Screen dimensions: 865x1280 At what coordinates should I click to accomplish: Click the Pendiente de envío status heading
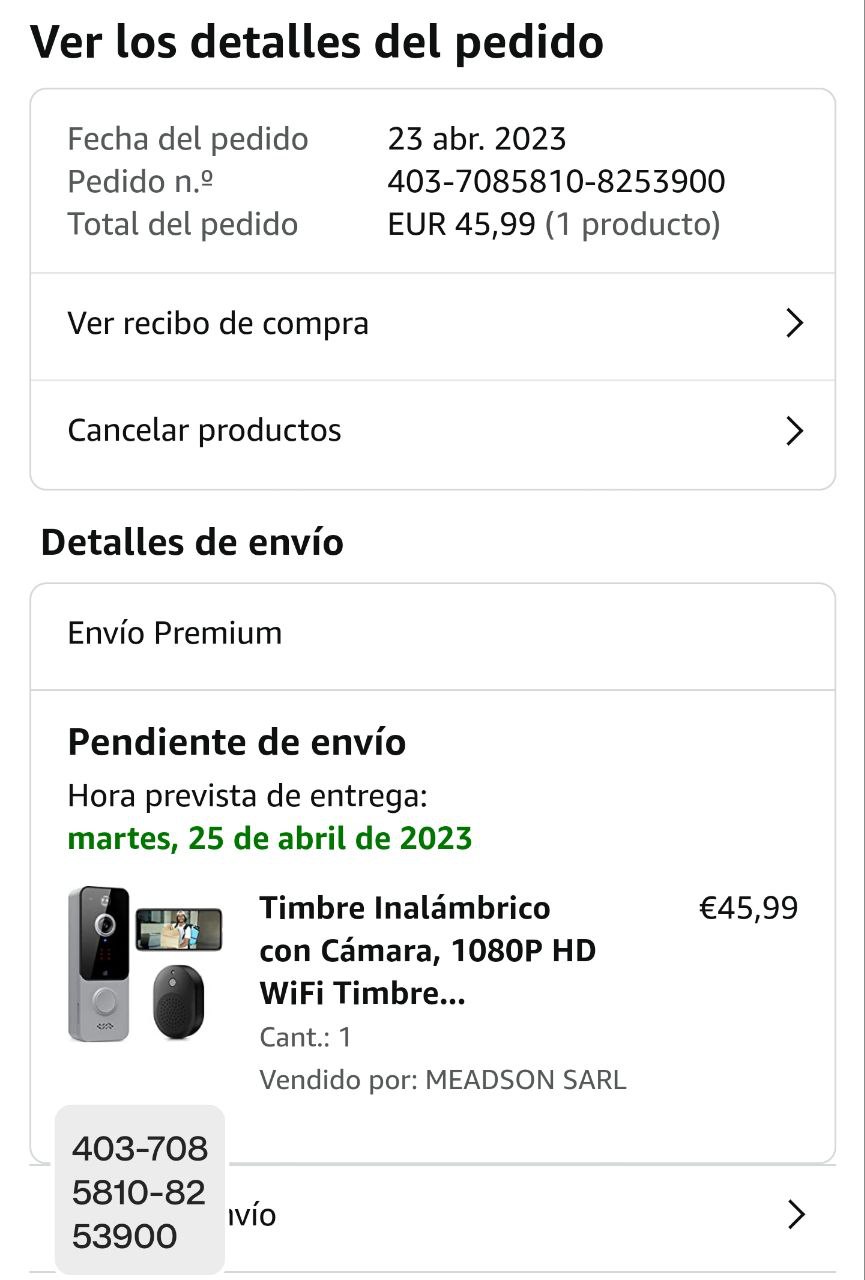pyautogui.click(x=236, y=743)
